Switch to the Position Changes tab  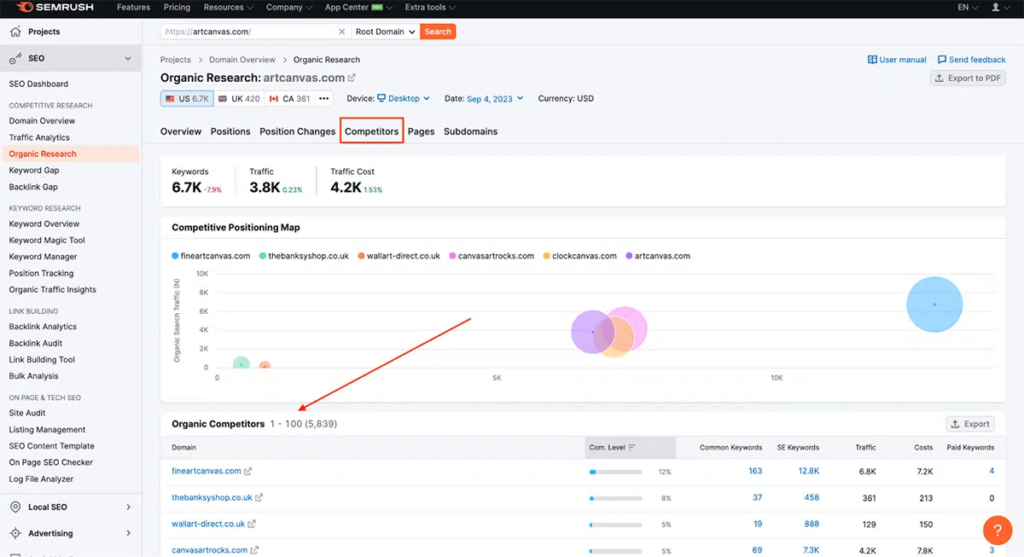pos(297,131)
